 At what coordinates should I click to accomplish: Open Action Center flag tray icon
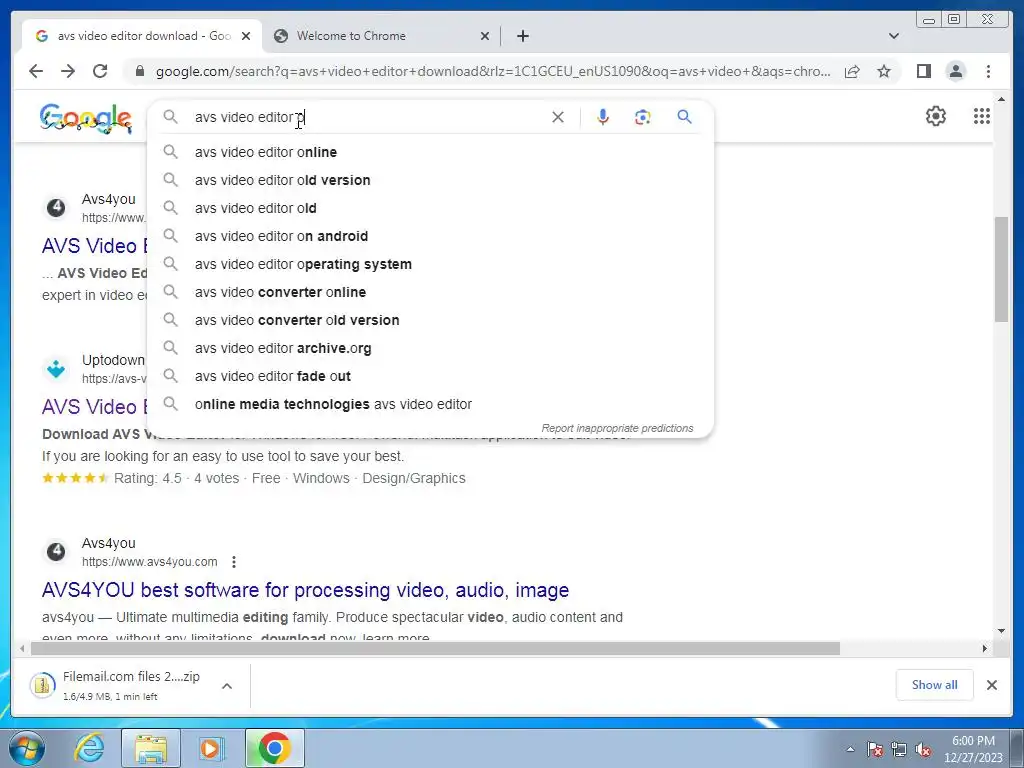pos(875,750)
